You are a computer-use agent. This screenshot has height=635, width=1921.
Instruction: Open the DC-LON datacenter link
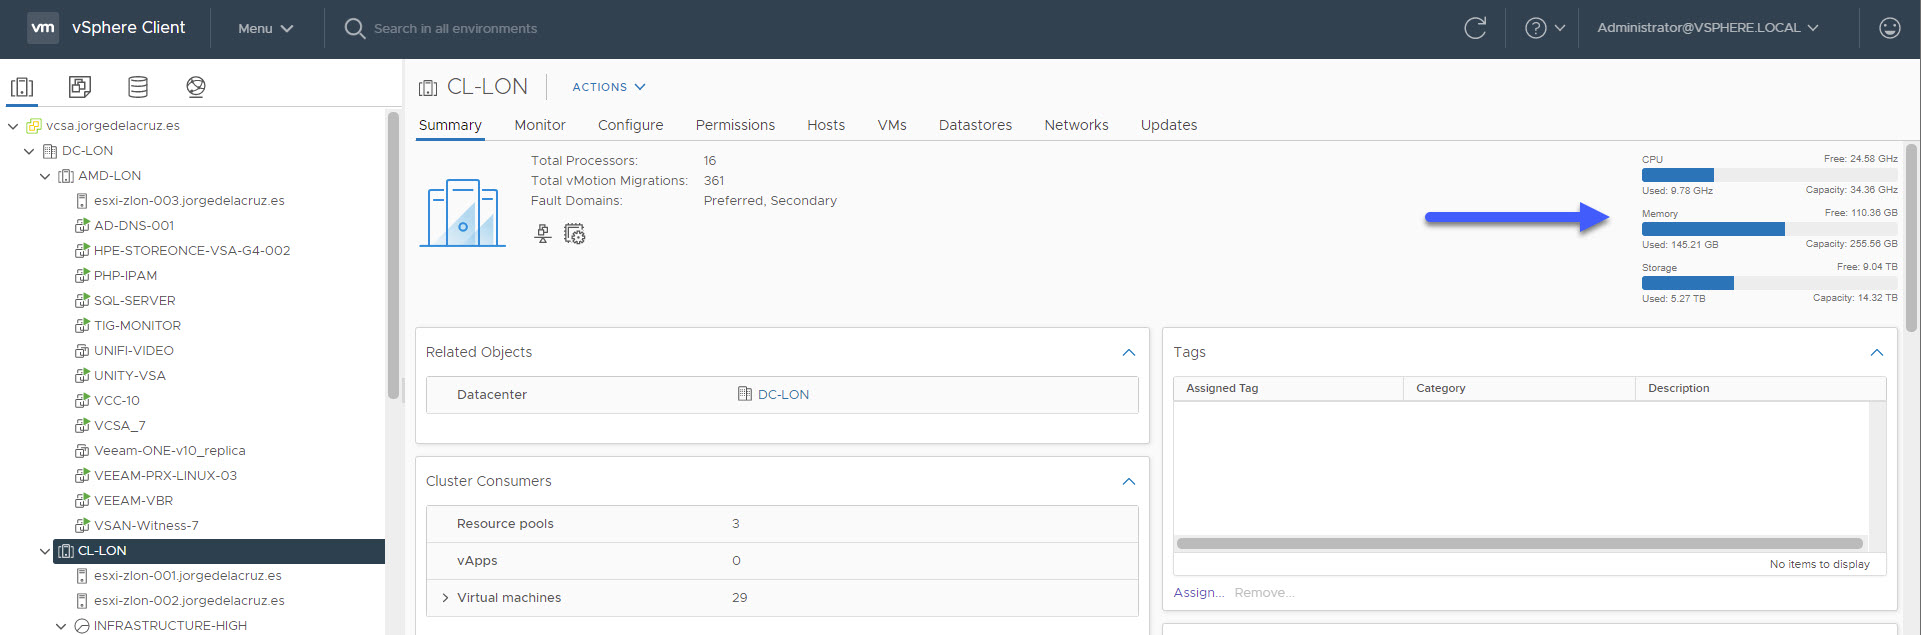[x=783, y=395]
